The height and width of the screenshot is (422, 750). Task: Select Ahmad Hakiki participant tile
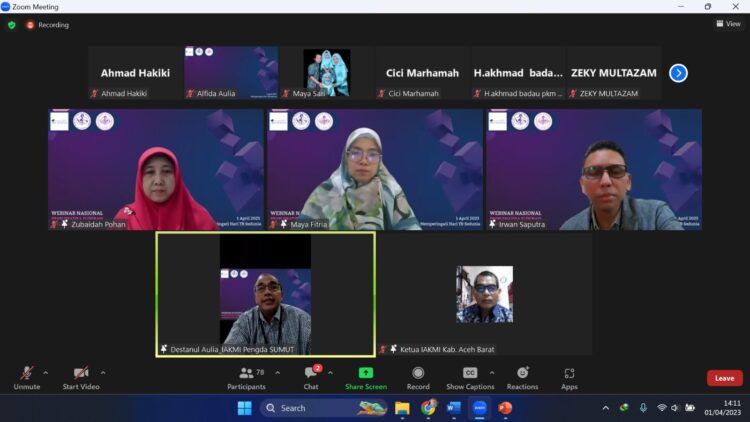pos(135,73)
